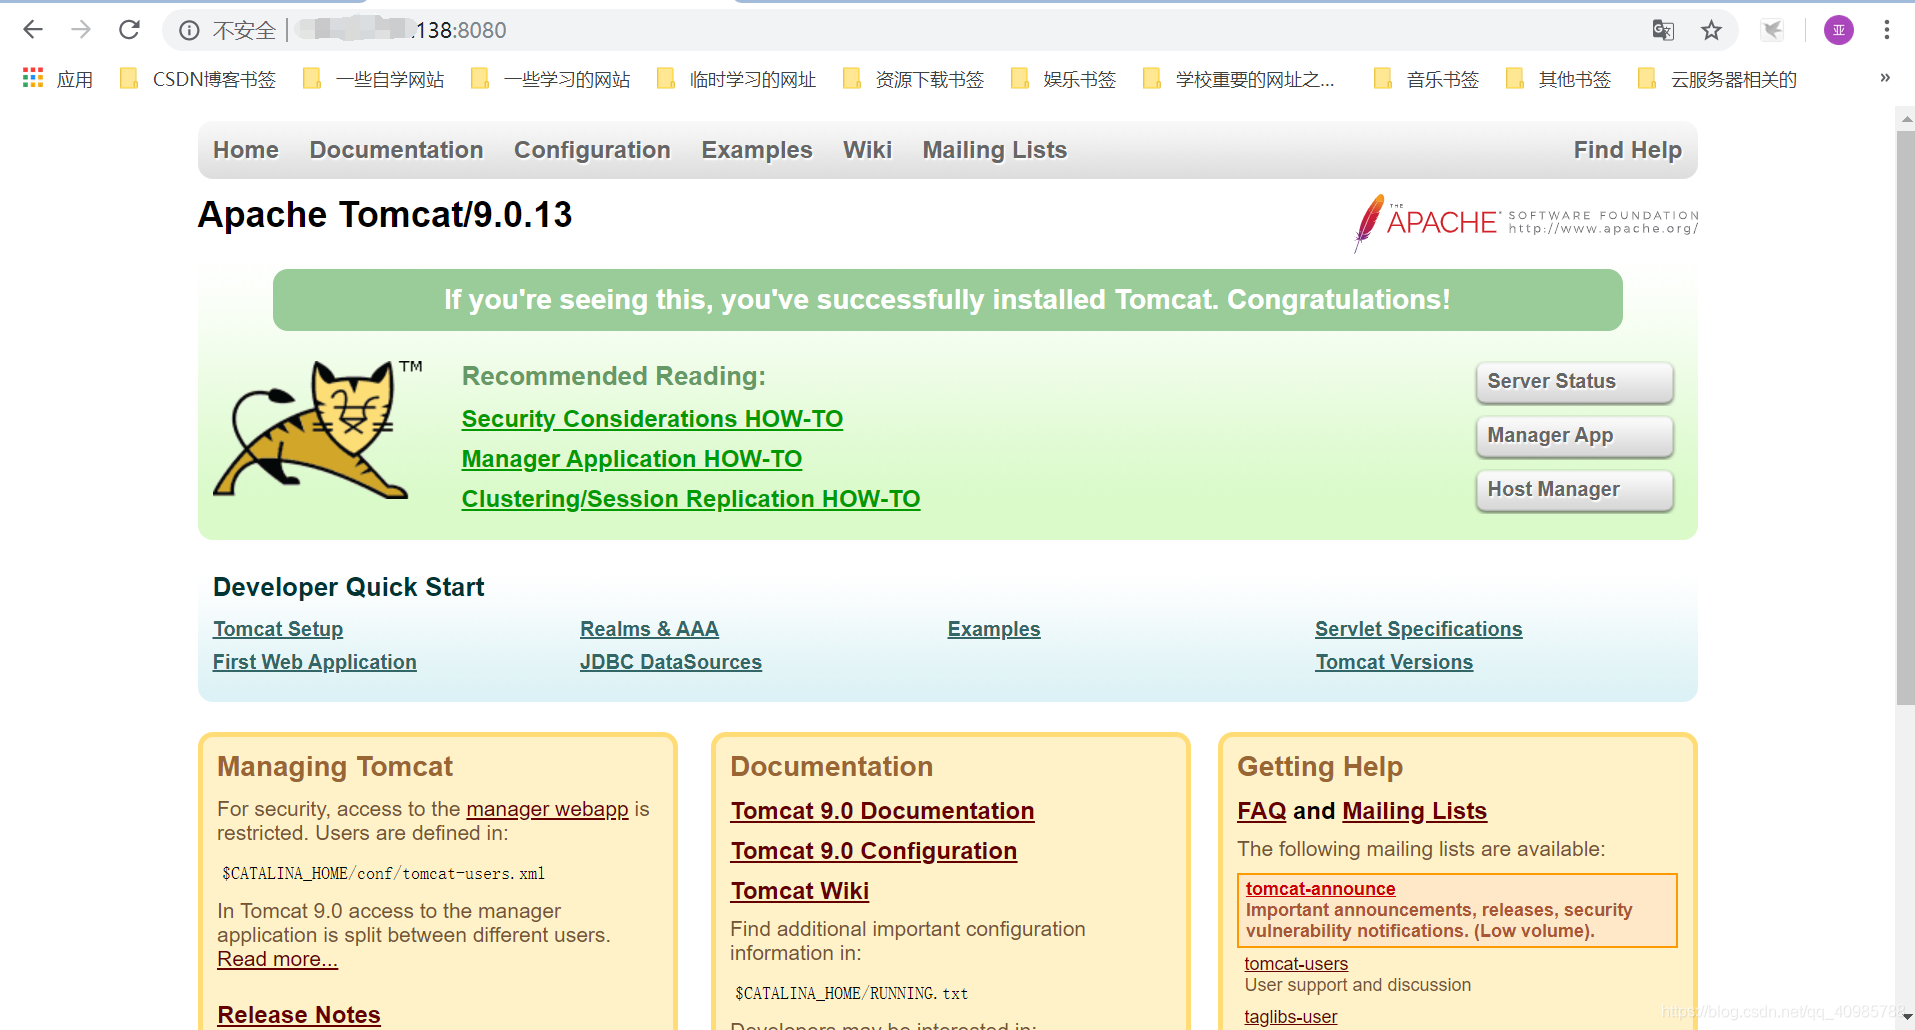Open the Mailing Lists link under Getting Help
This screenshot has width=1915, height=1030.
(1414, 811)
